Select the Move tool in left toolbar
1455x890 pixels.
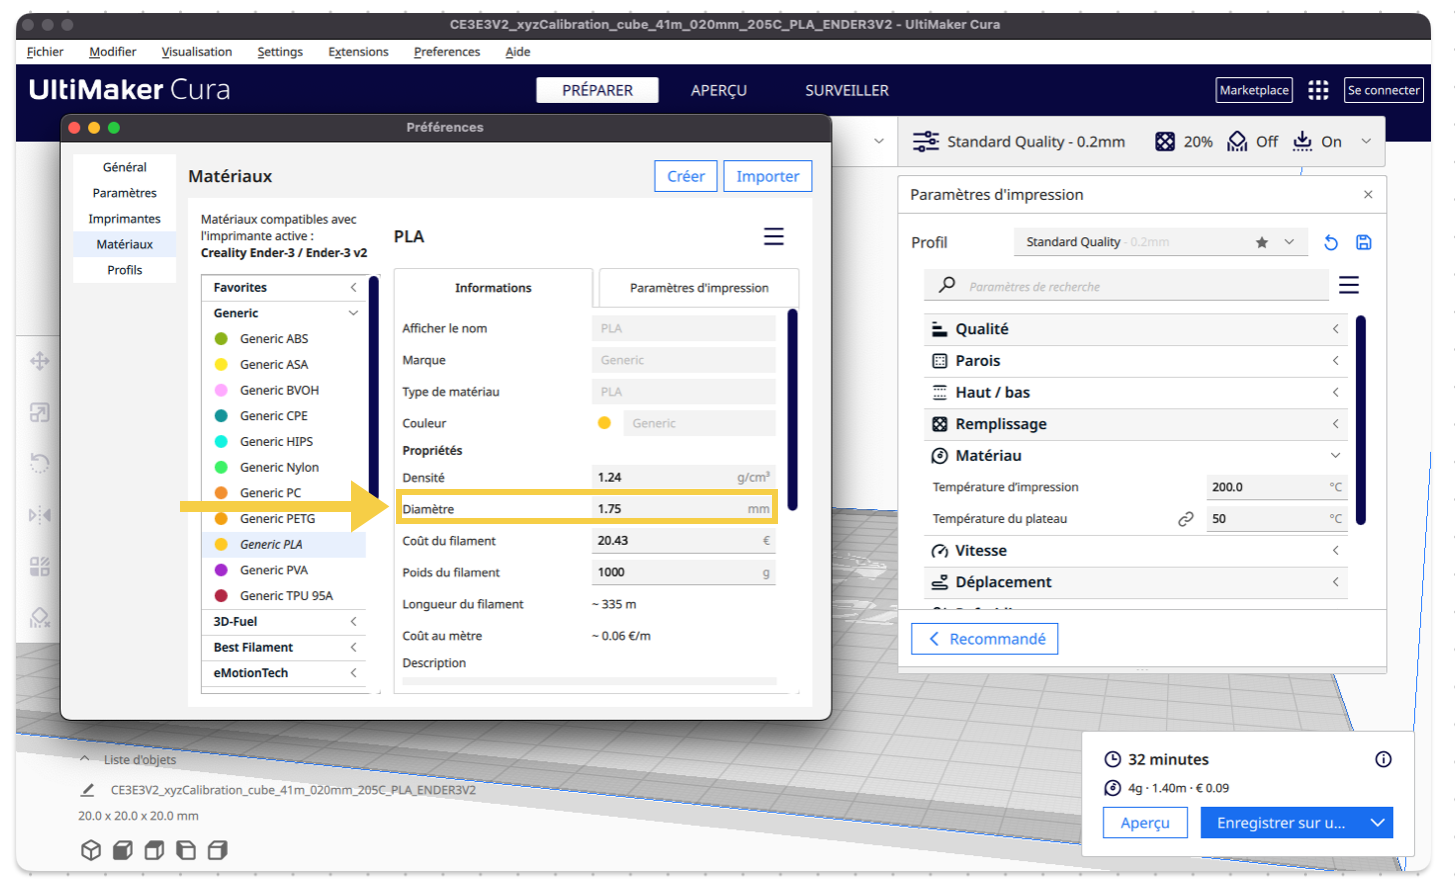tap(40, 361)
